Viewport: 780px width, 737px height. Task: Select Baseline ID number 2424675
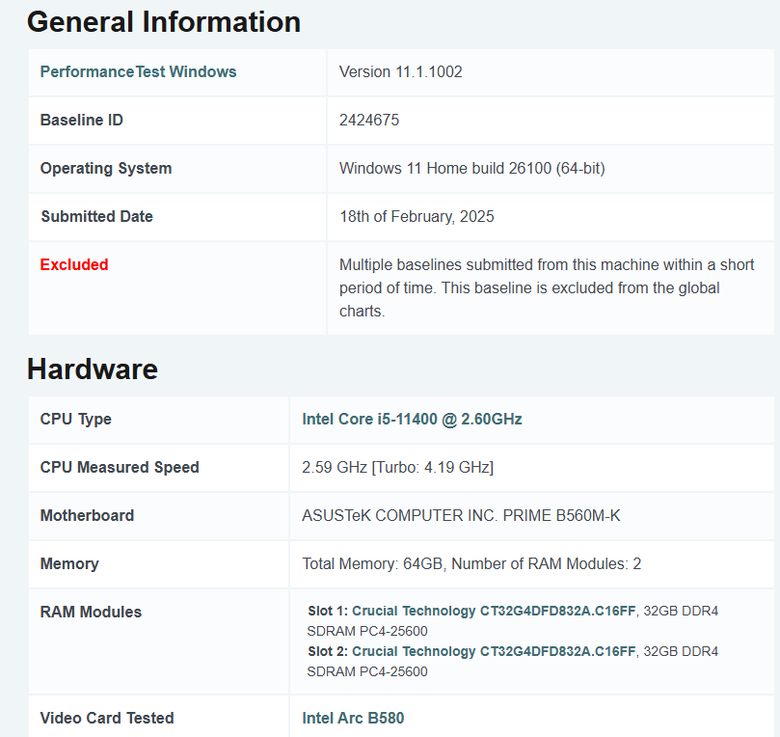369,120
